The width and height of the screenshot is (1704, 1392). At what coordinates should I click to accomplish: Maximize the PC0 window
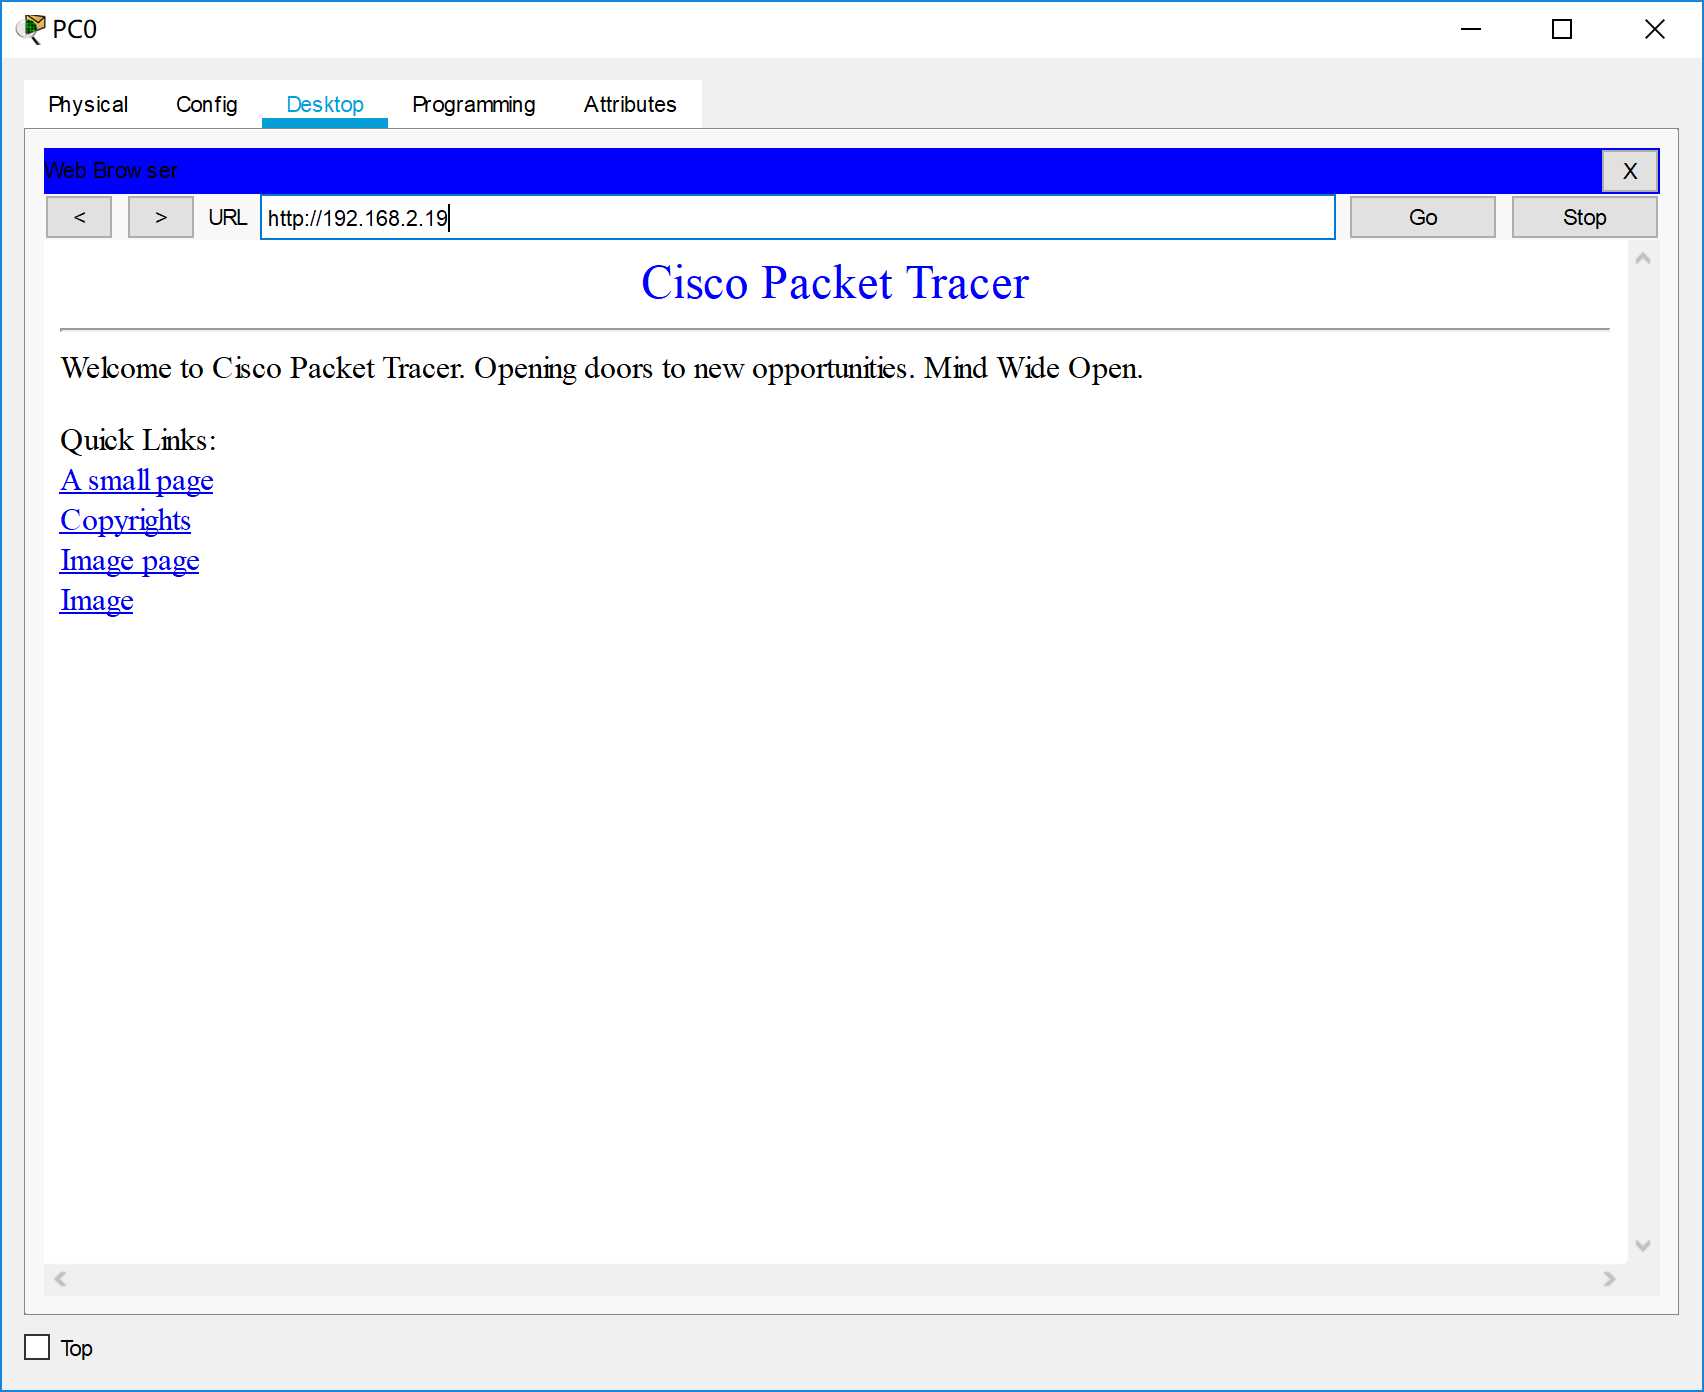[x=1562, y=29]
